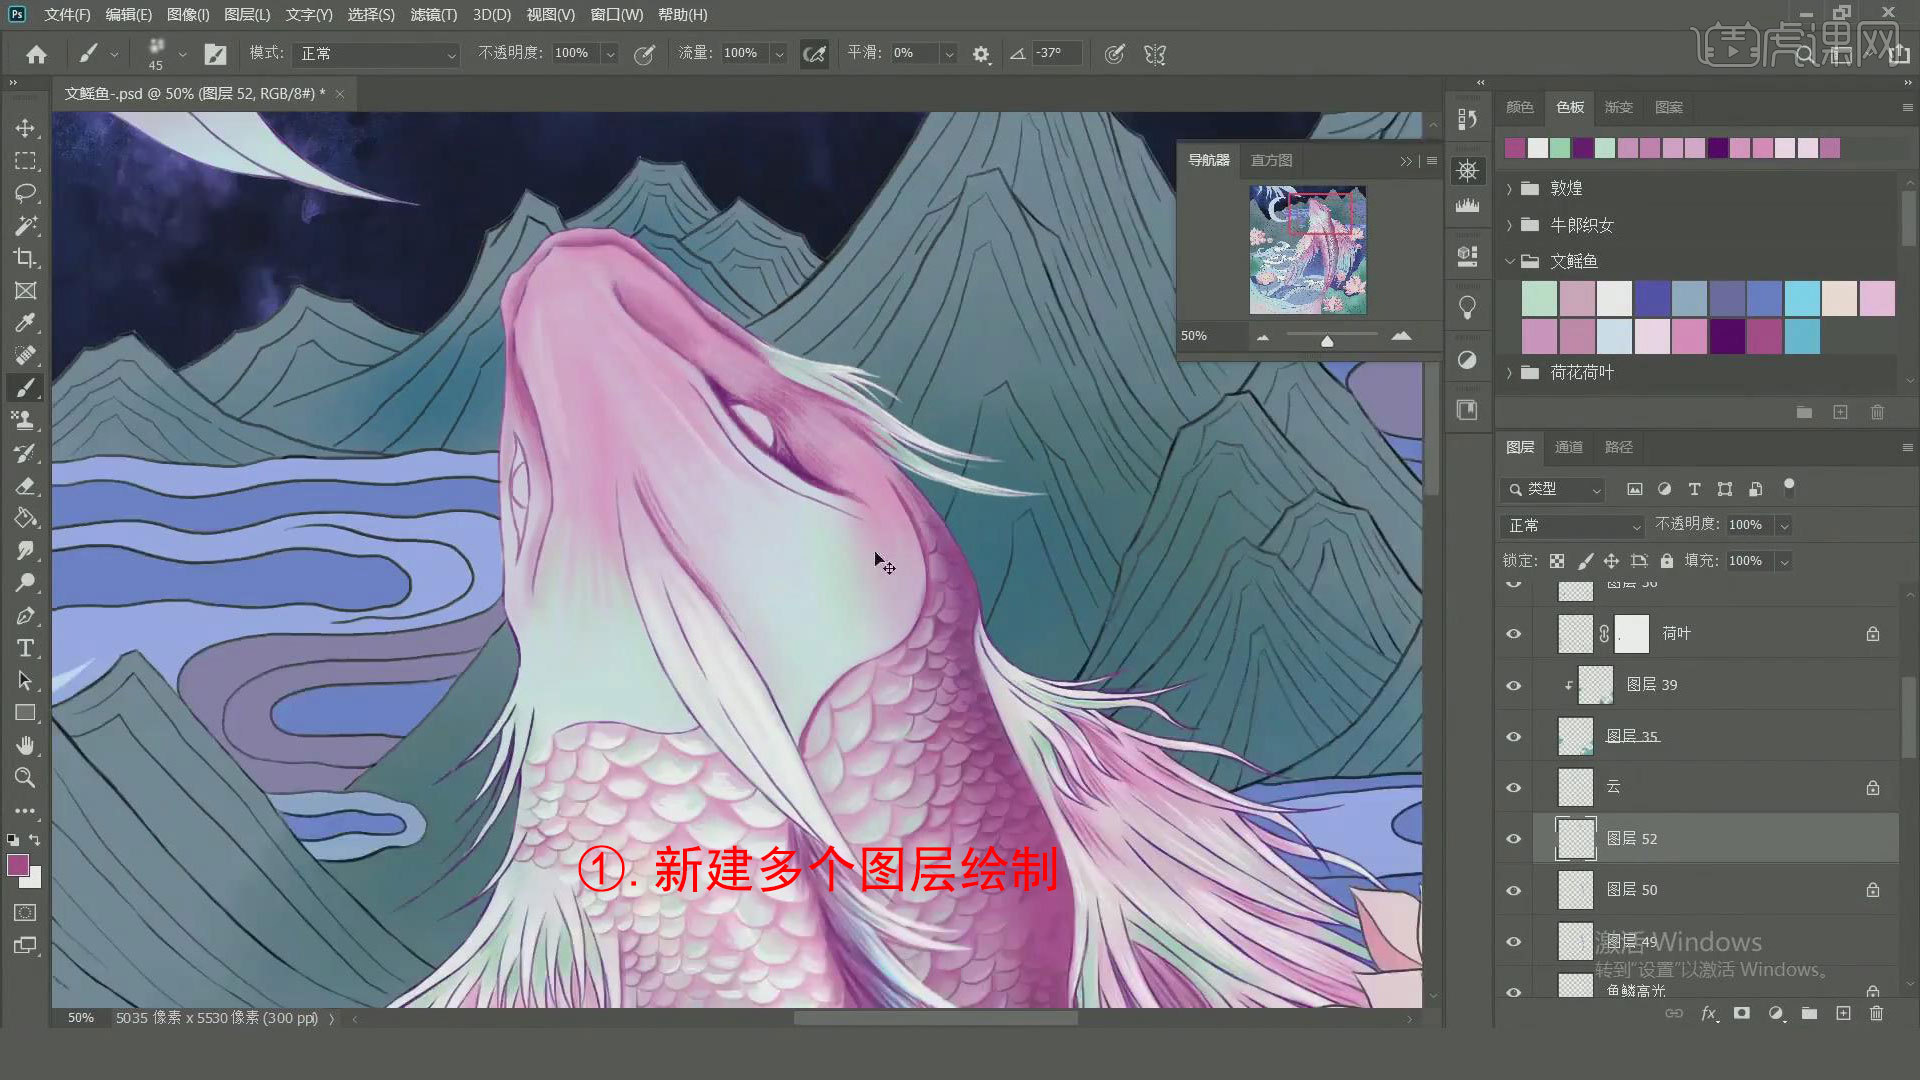
Task: Enable symmetry paint butterfly icon
Action: (x=1155, y=54)
